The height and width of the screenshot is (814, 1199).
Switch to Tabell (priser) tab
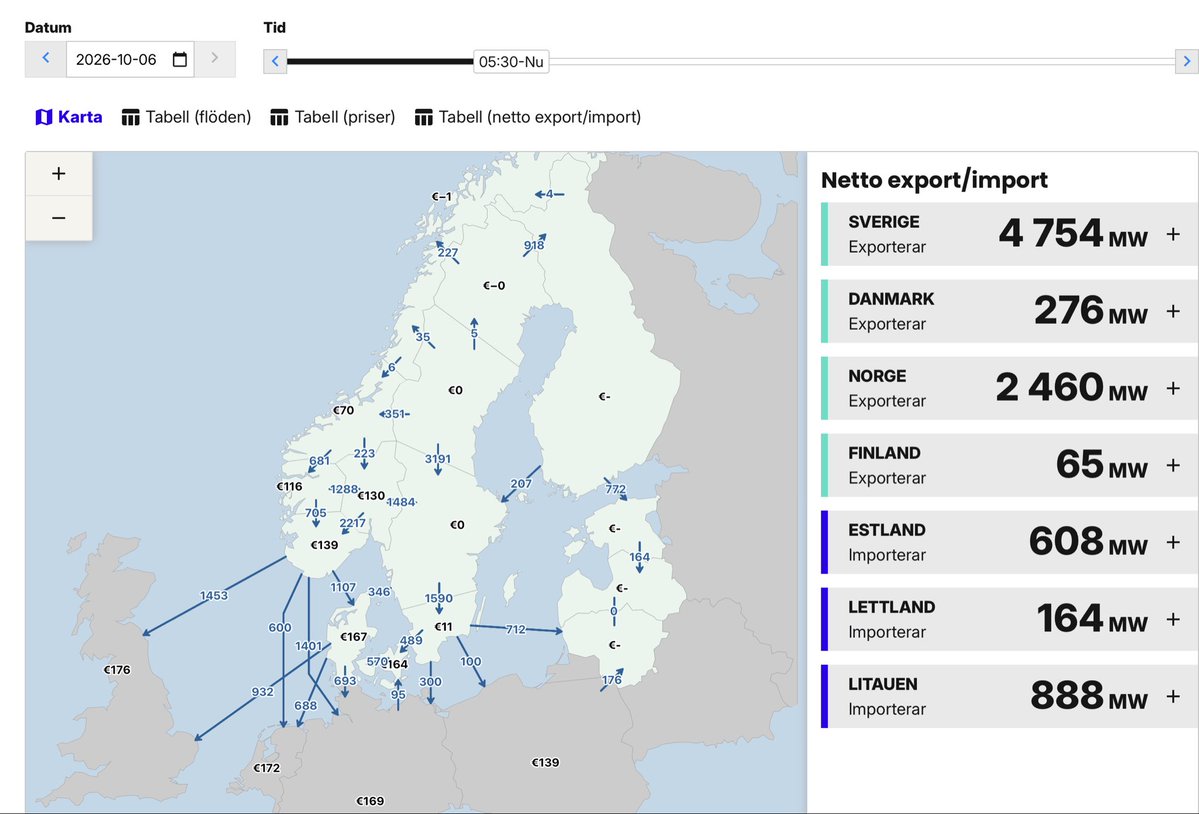pyautogui.click(x=333, y=117)
